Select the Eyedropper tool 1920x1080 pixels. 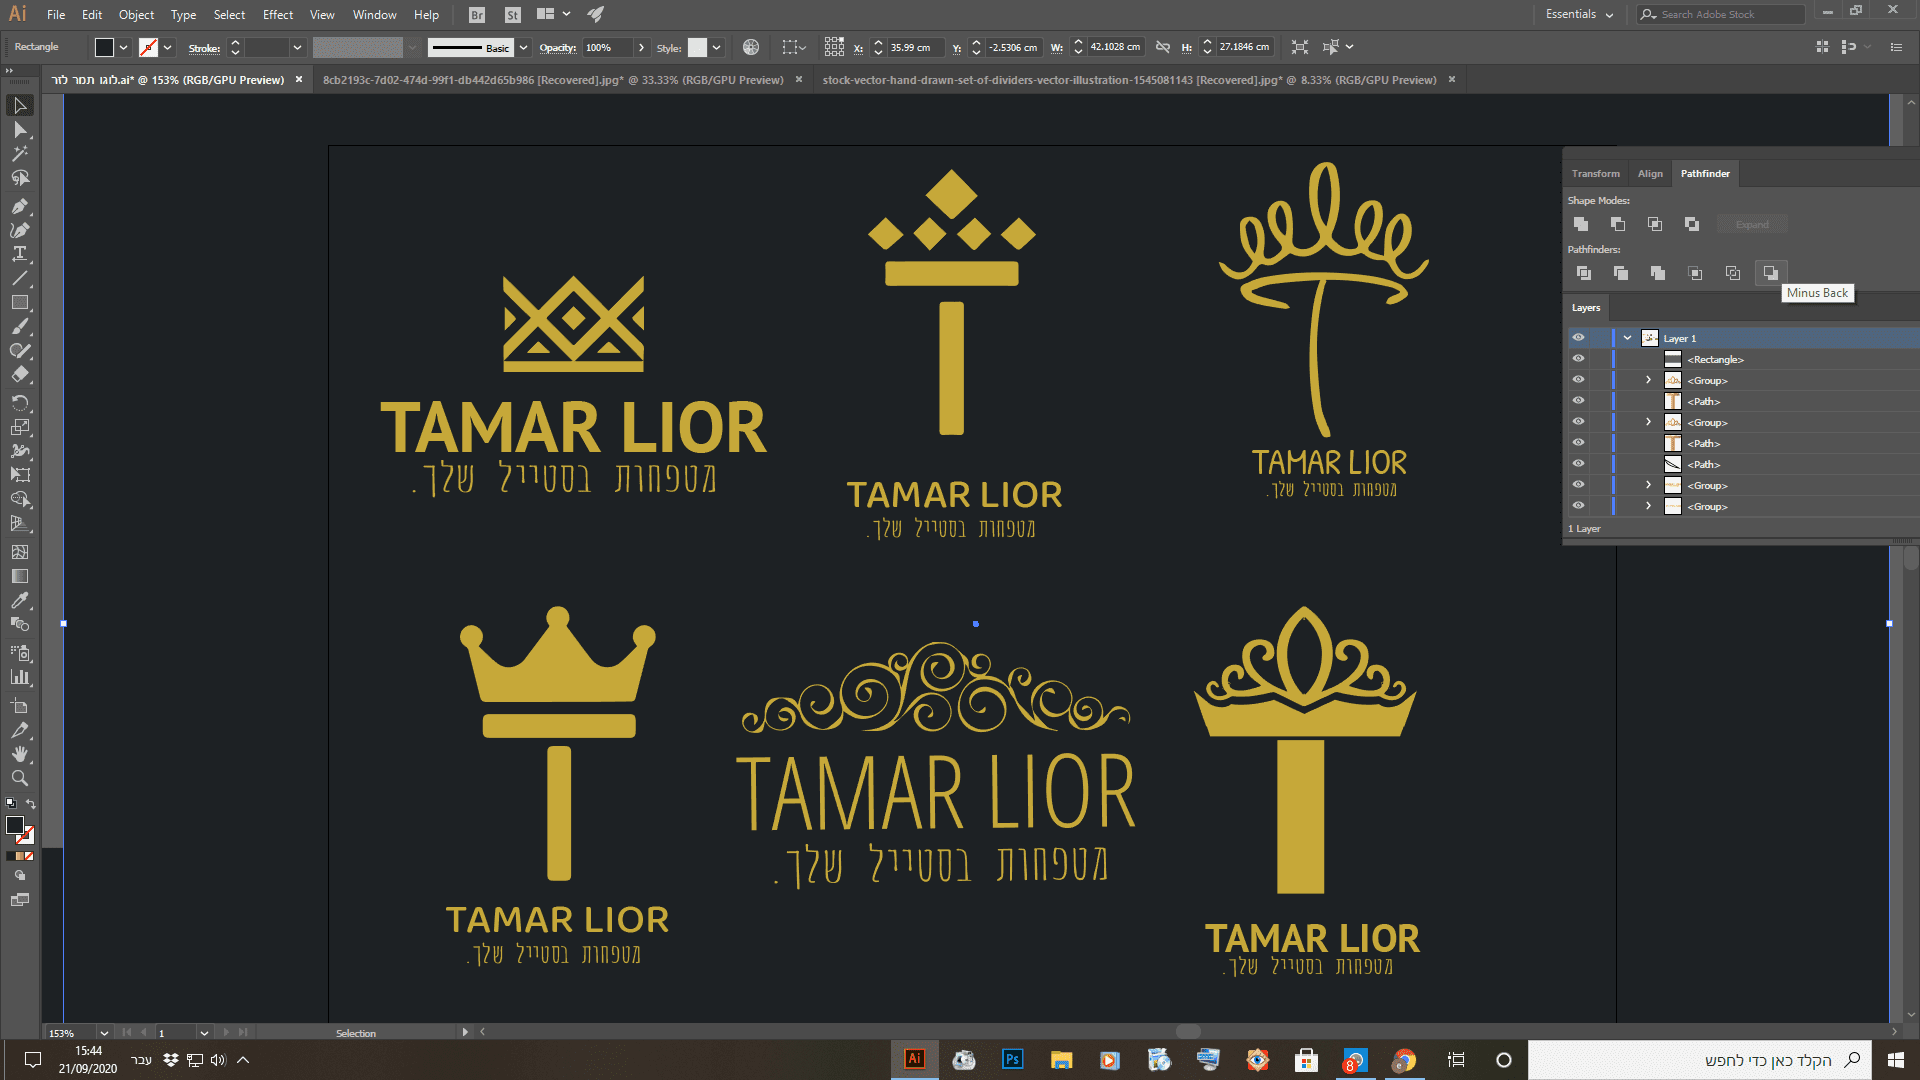tap(19, 600)
